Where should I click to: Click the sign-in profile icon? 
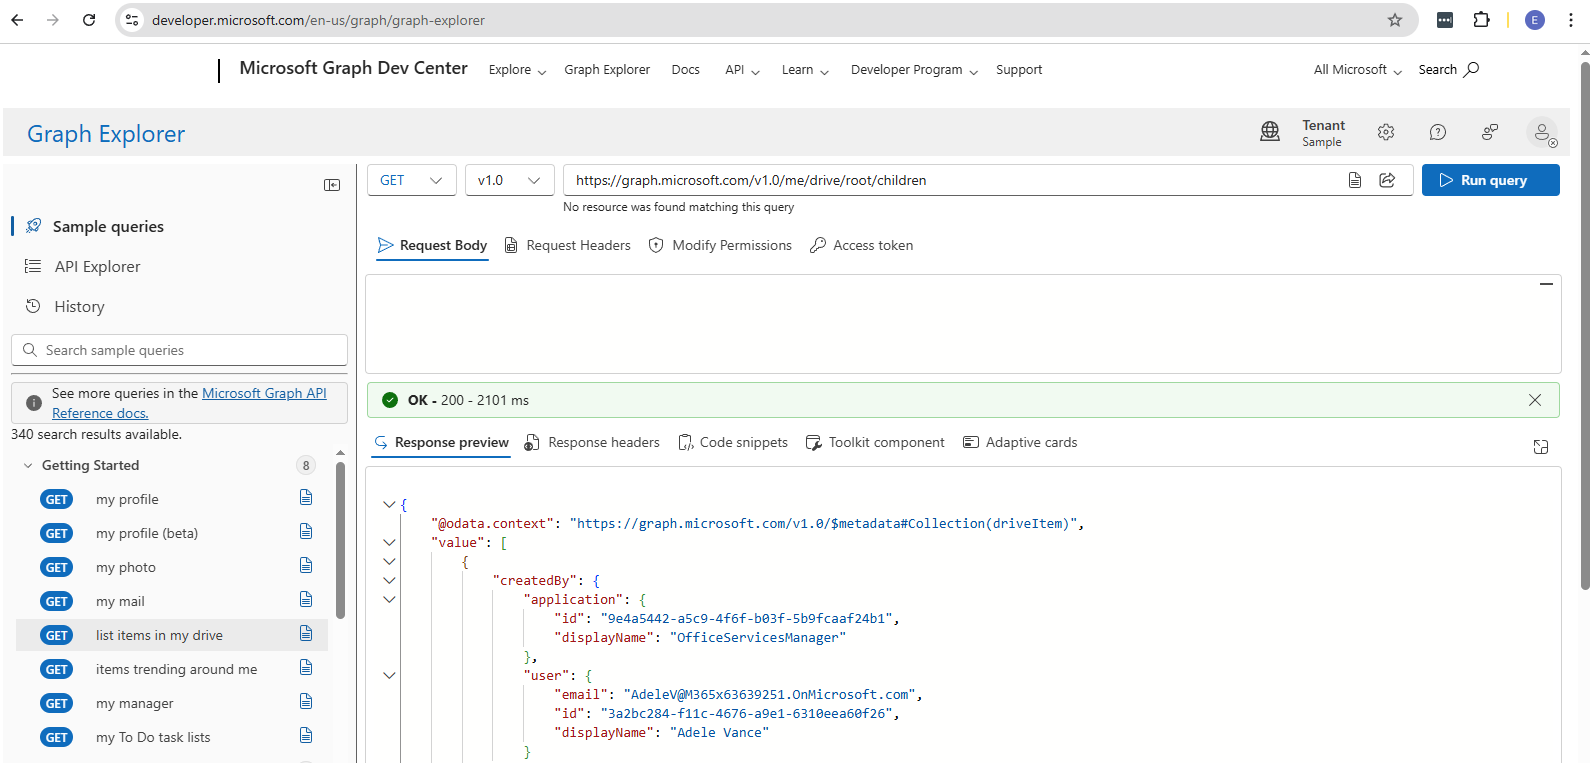pyautogui.click(x=1543, y=133)
